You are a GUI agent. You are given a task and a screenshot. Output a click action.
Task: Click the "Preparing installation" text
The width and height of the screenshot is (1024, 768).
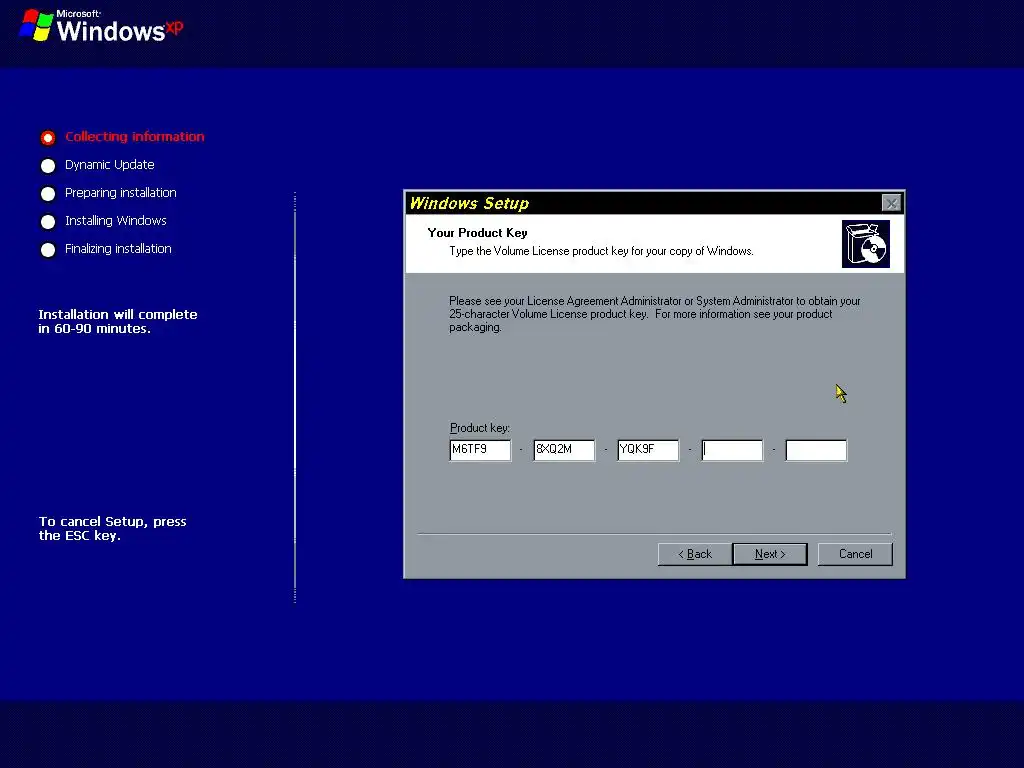pyautogui.click(x=121, y=193)
